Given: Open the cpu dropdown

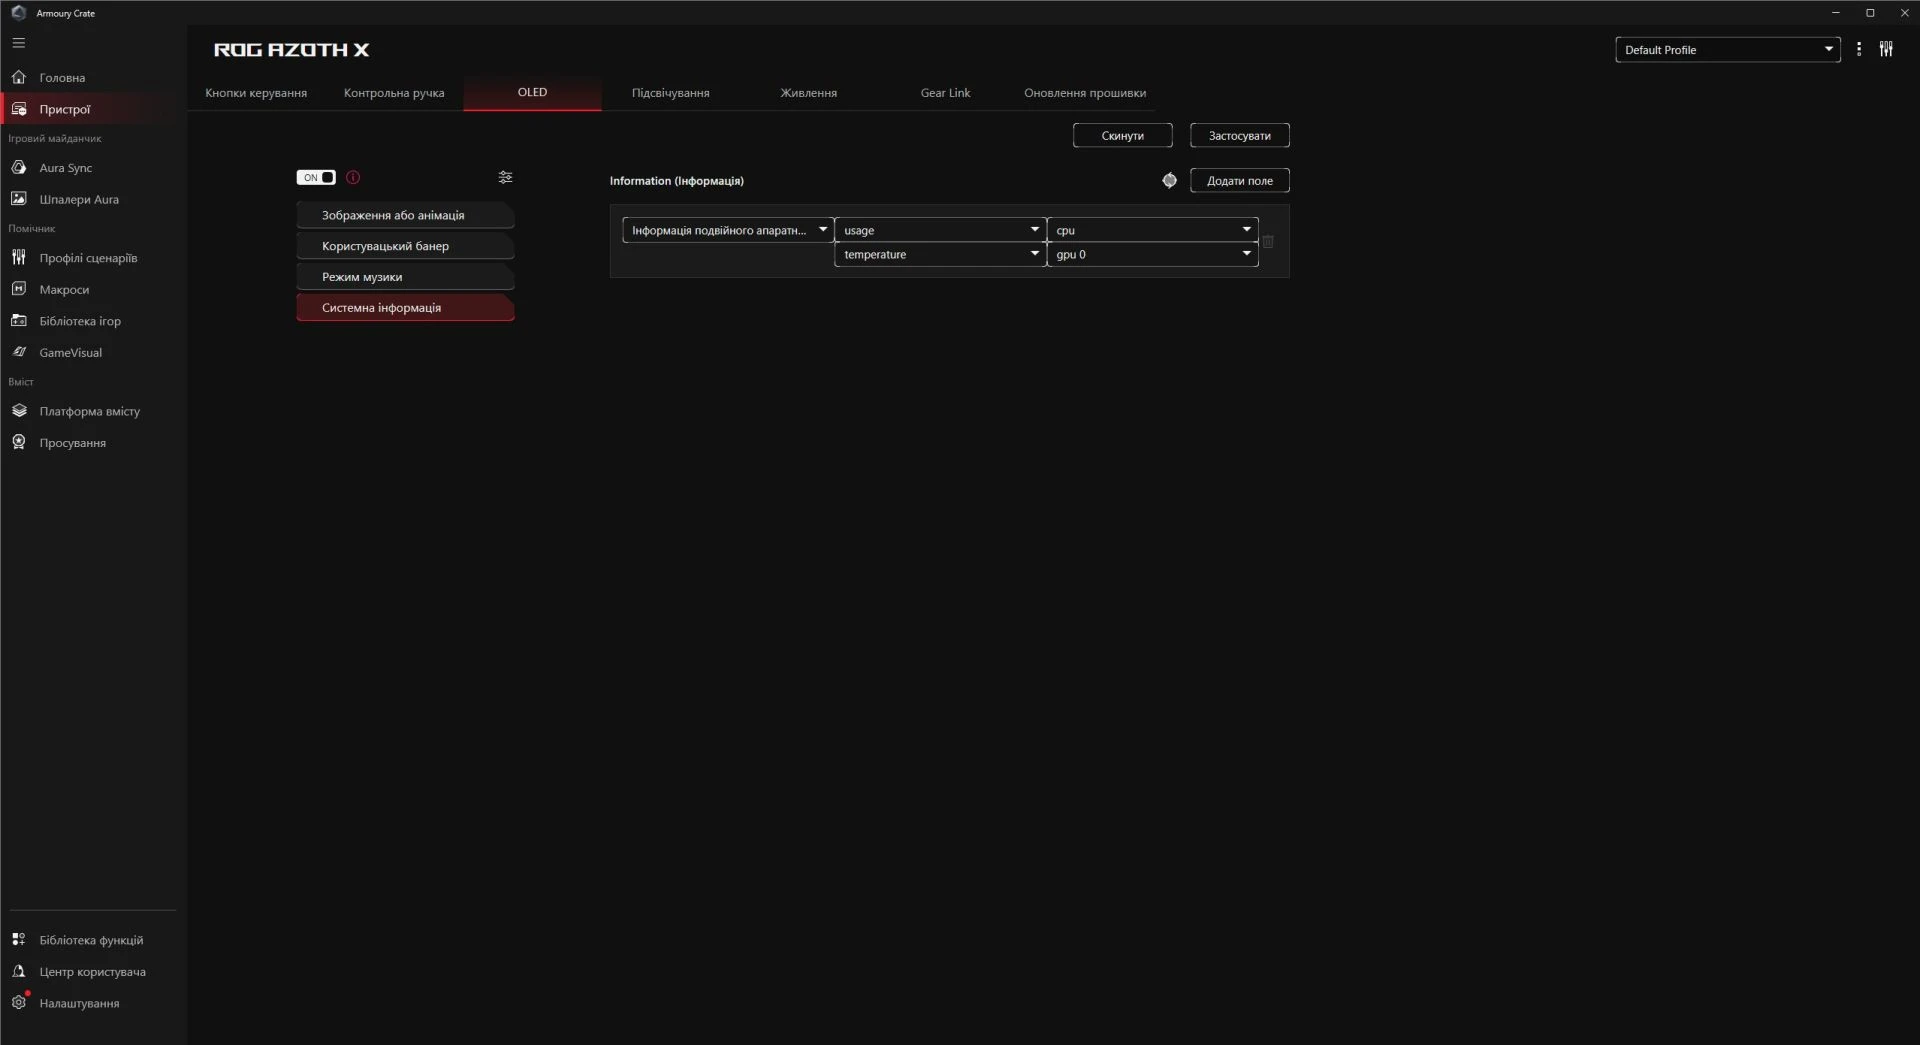Looking at the screenshot, I should [1152, 230].
